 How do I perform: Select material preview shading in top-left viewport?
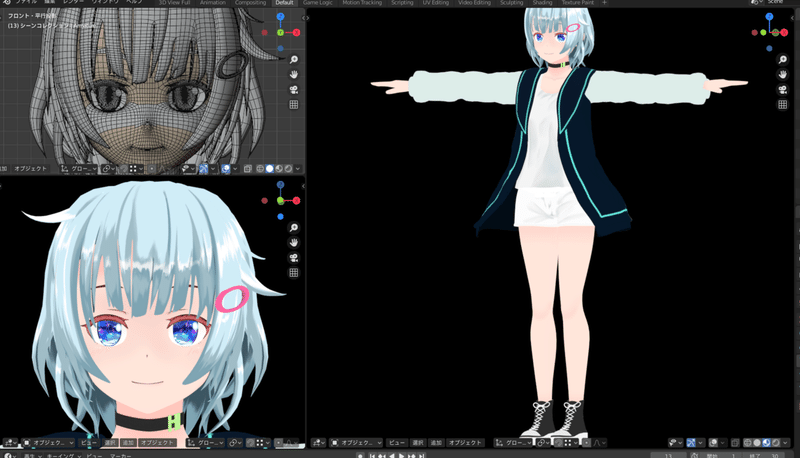279,169
